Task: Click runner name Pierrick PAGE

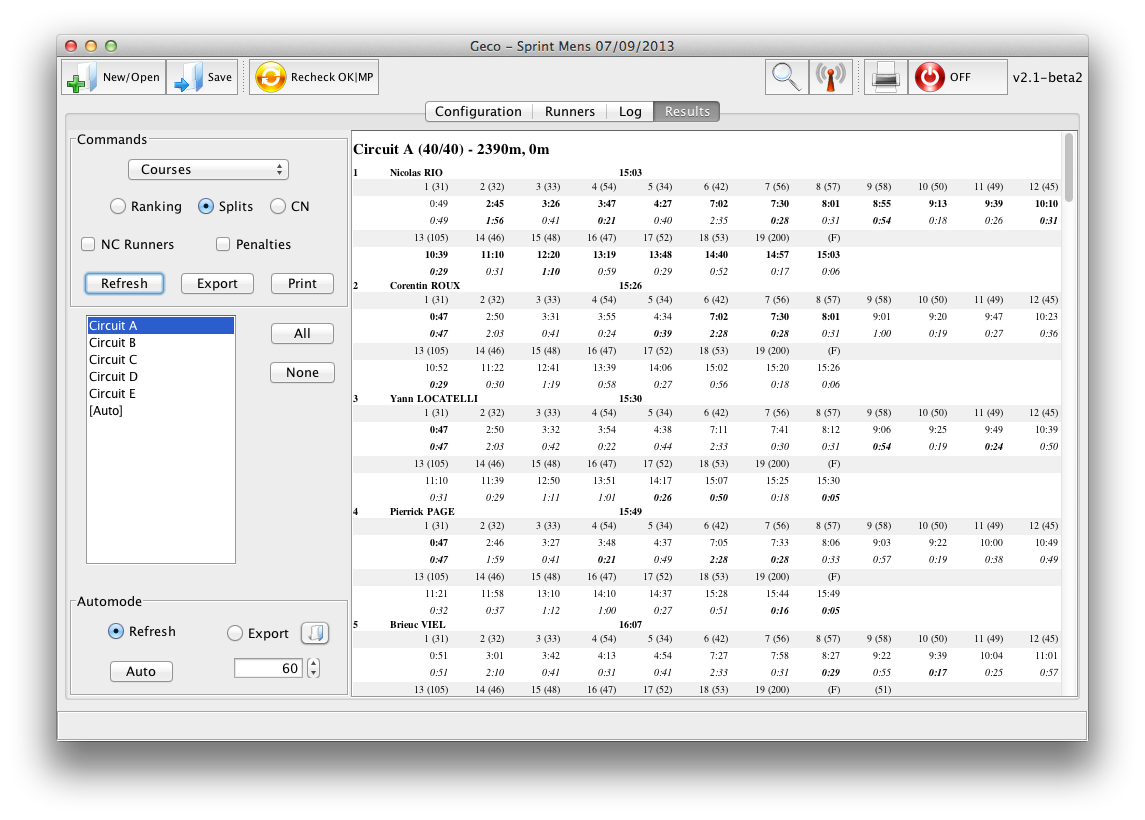Action: tap(422, 512)
